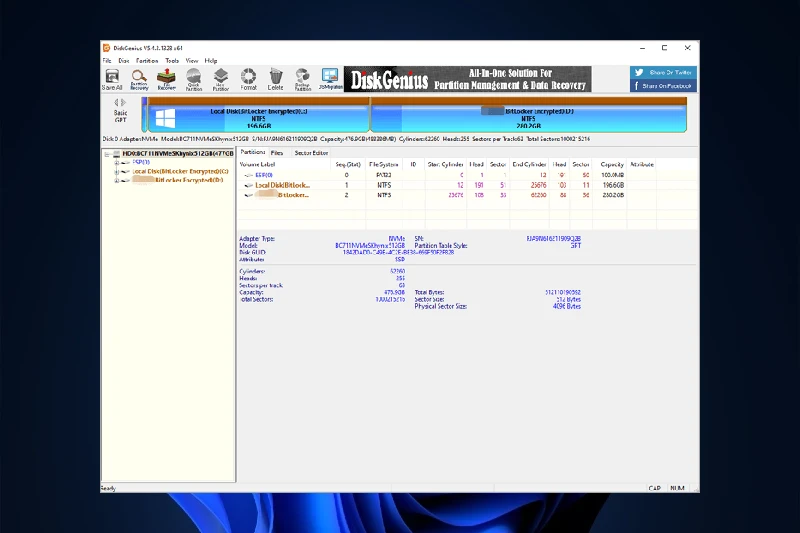The image size is (800, 533).
Task: Click the Share on Twitter button
Action: (x=663, y=73)
